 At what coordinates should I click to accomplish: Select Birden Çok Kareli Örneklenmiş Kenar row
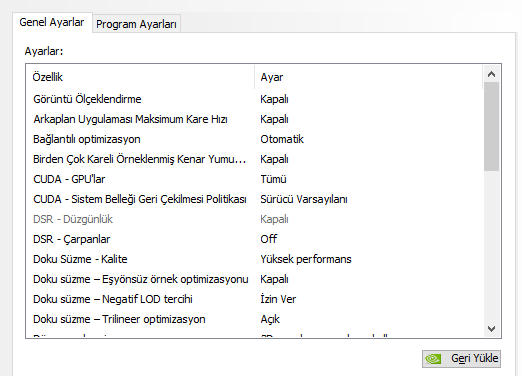[x=255, y=159]
